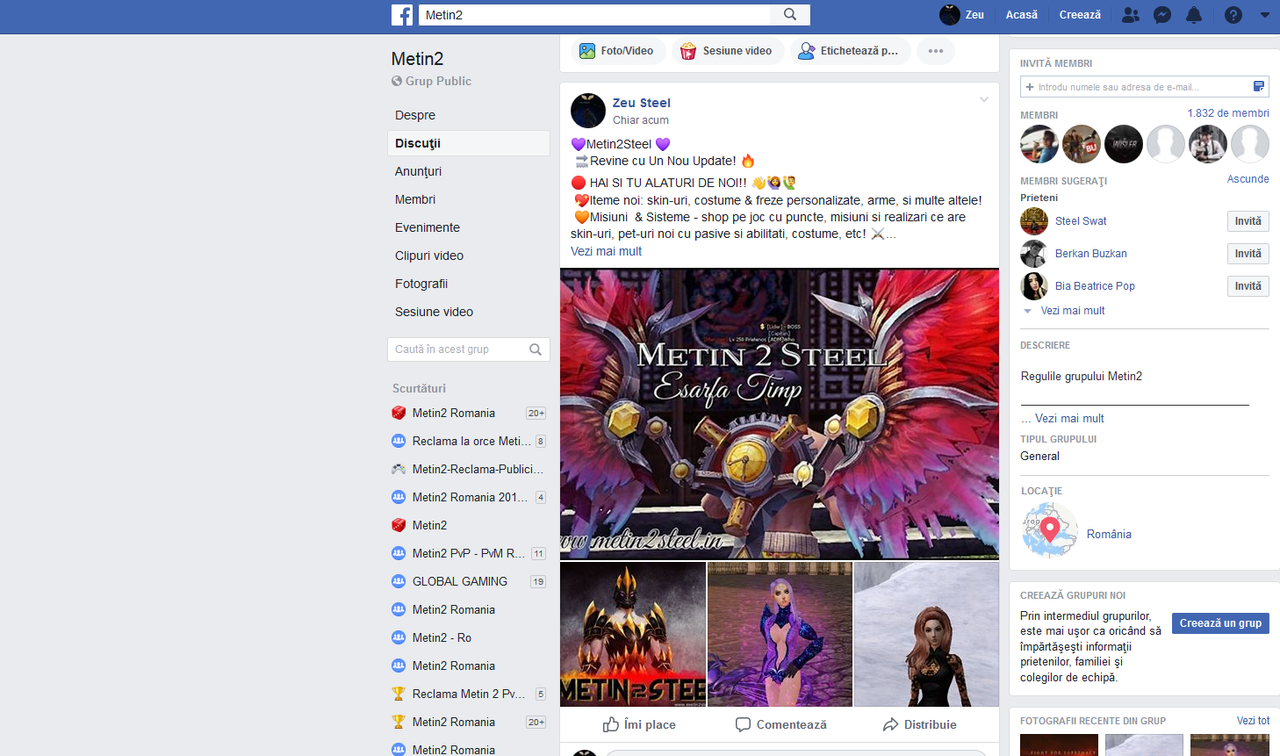Expand the options chevron on Zeu Steel's post

point(983,99)
